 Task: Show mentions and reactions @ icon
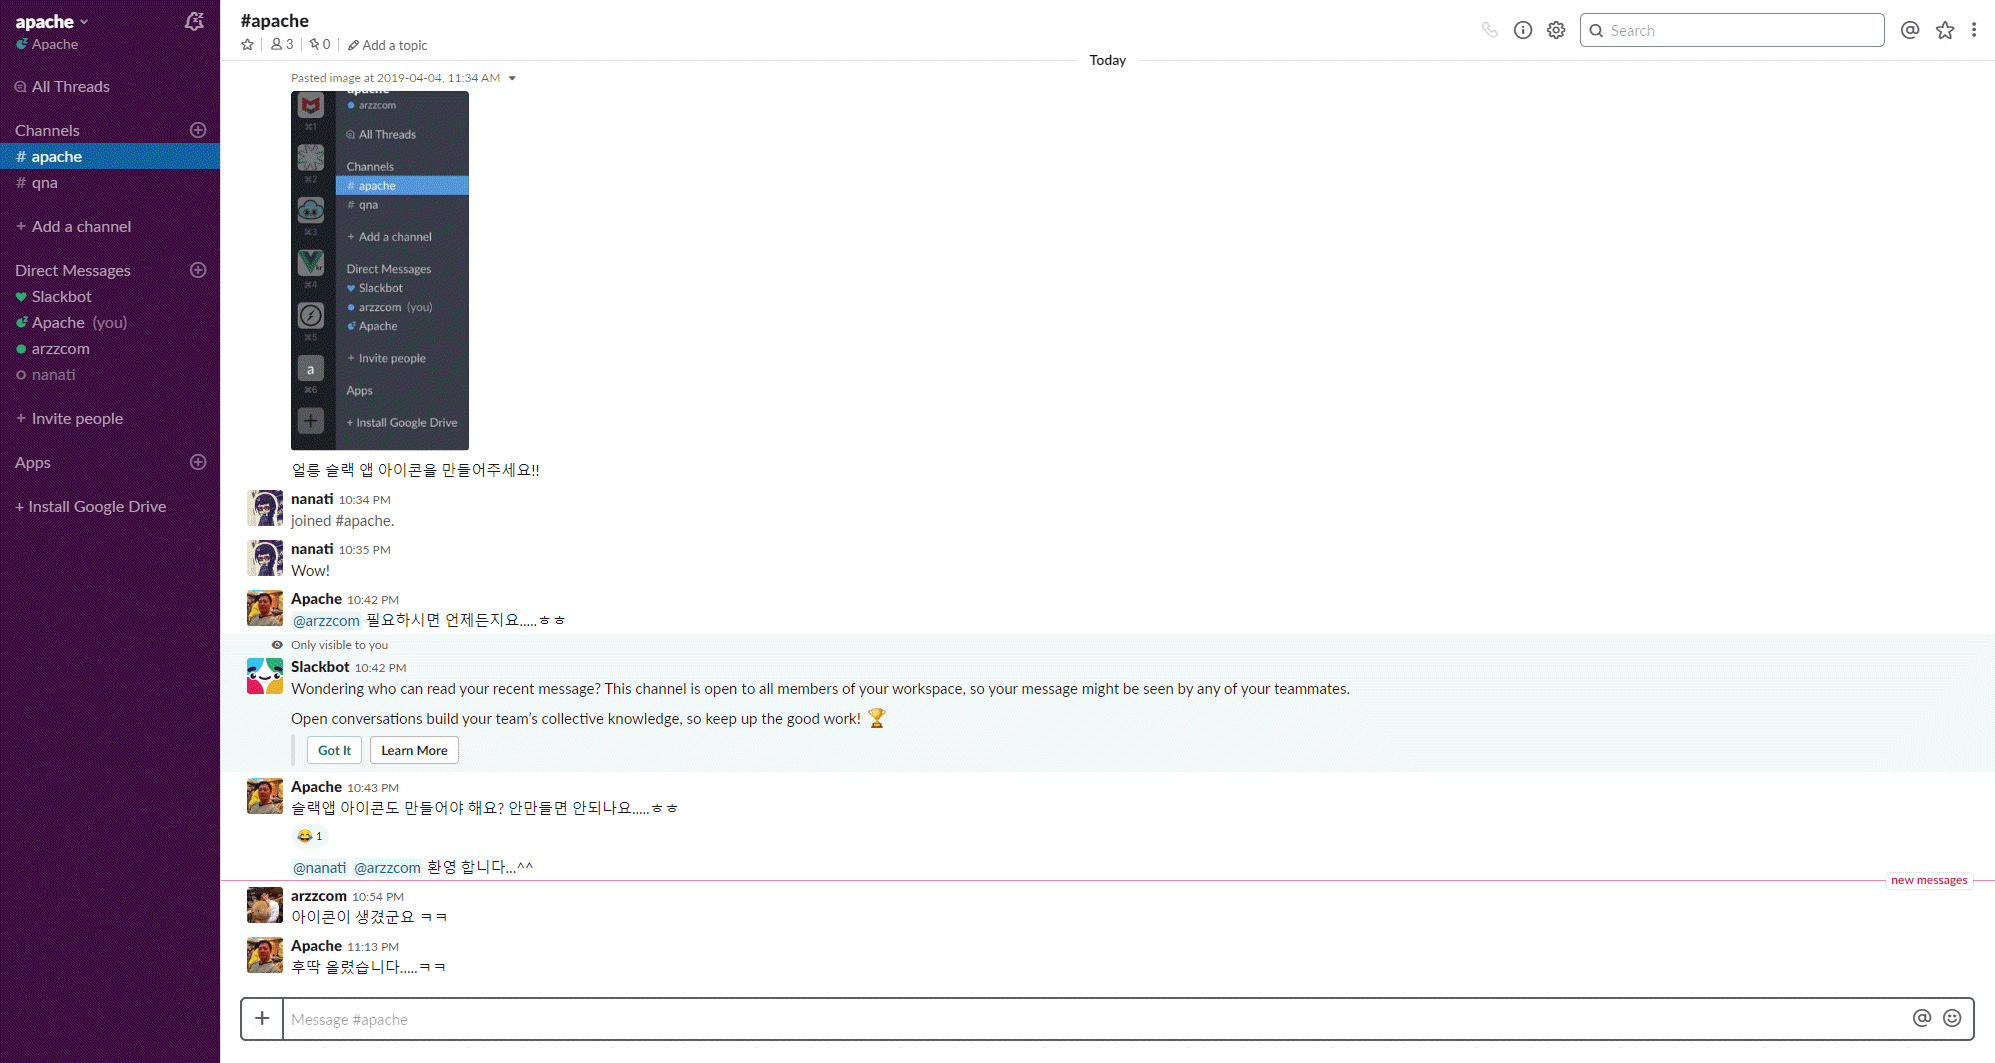click(x=1910, y=30)
